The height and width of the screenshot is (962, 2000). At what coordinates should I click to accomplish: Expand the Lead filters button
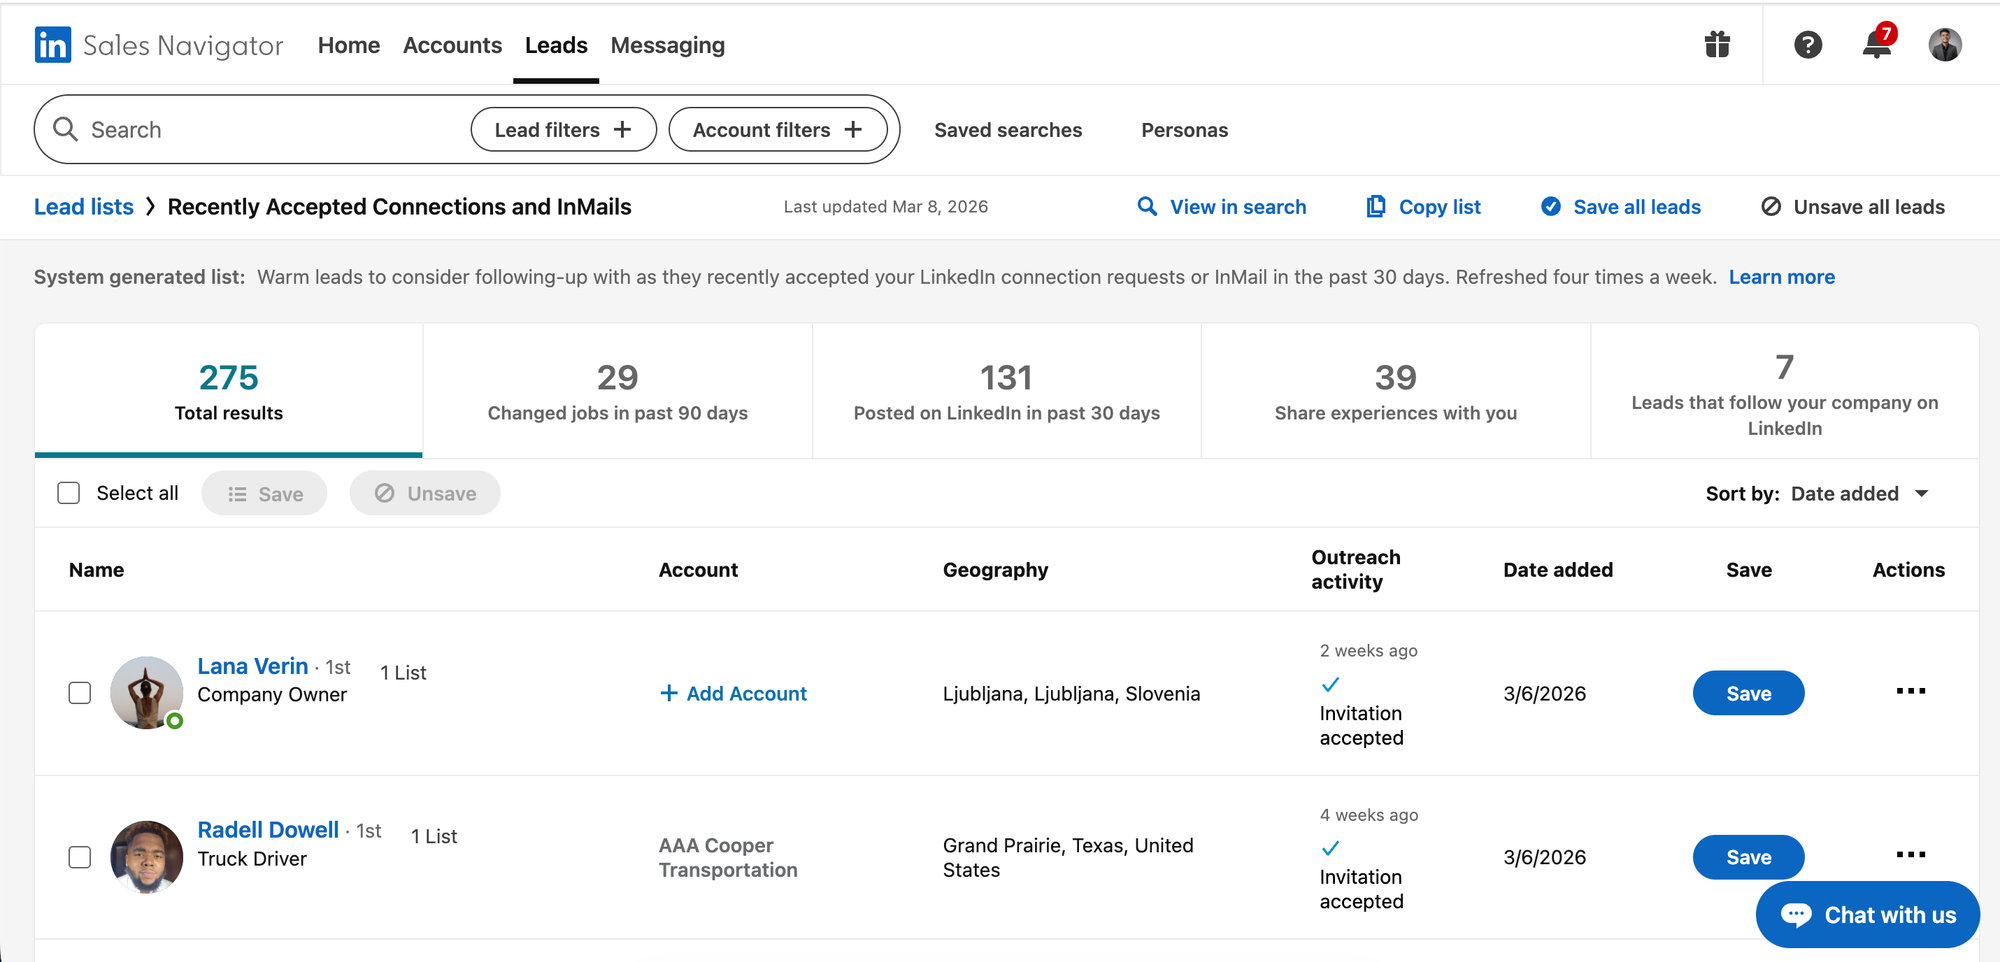pyautogui.click(x=563, y=130)
